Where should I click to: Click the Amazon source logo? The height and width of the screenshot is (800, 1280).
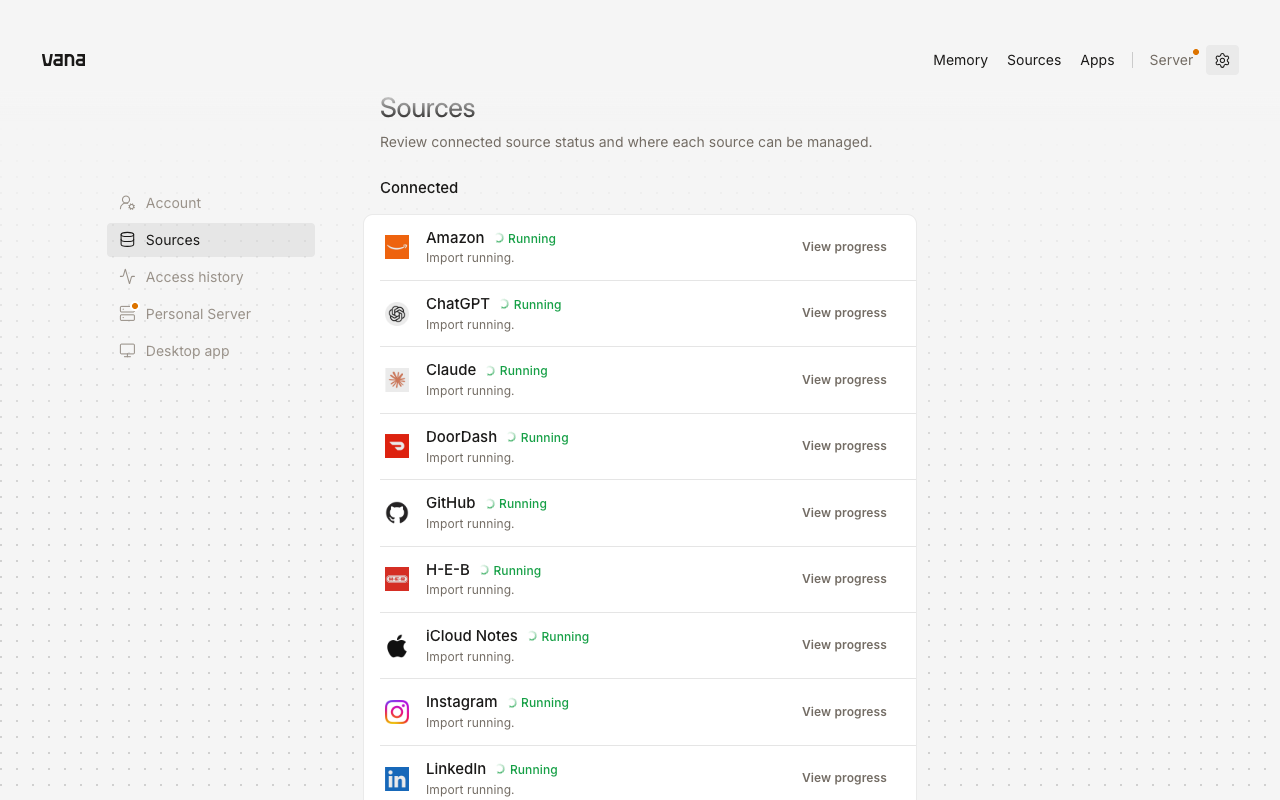click(397, 247)
